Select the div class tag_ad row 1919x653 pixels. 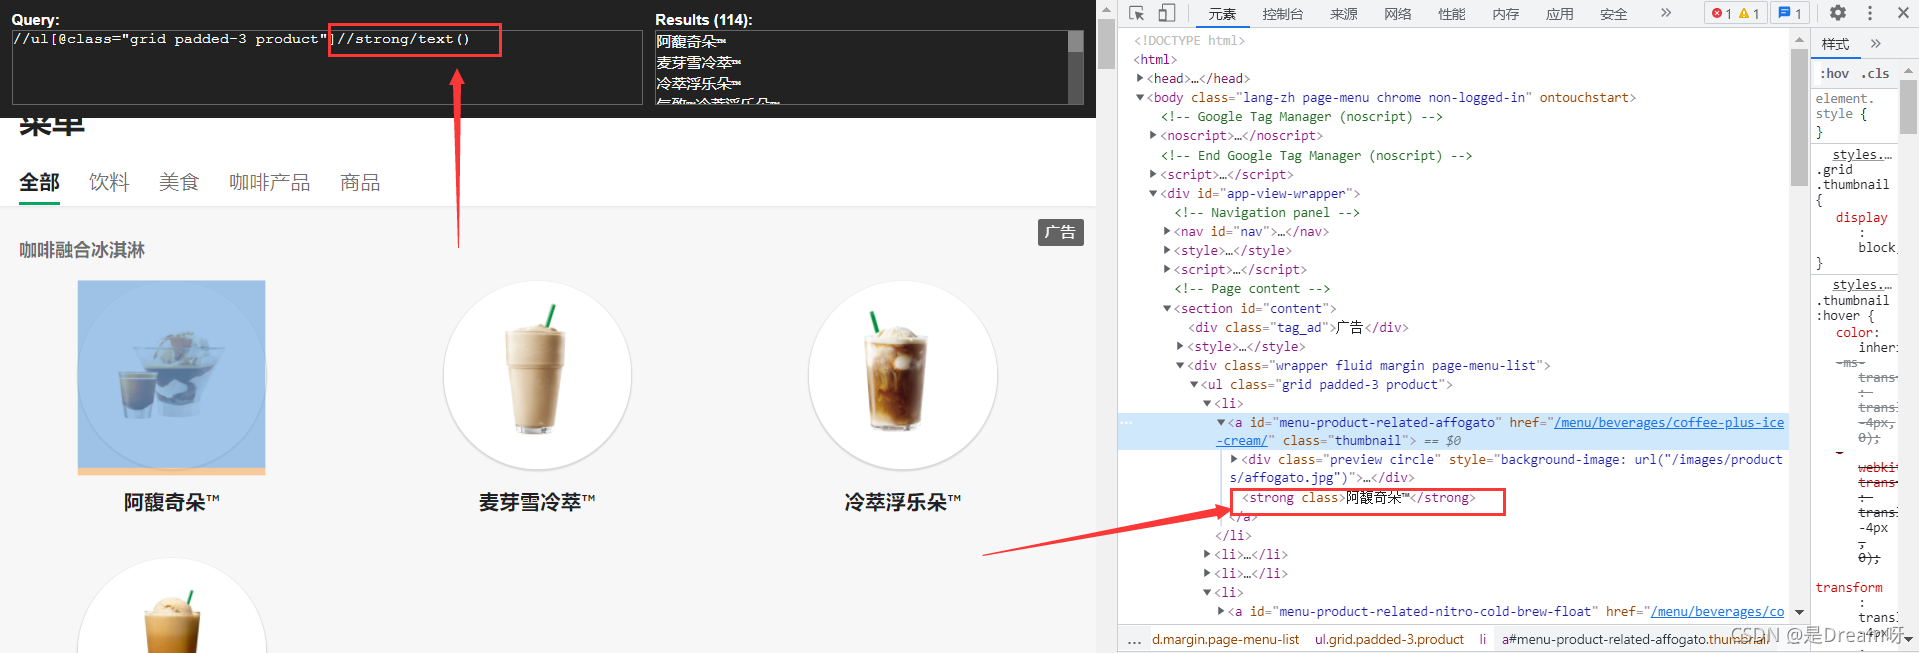(1298, 327)
